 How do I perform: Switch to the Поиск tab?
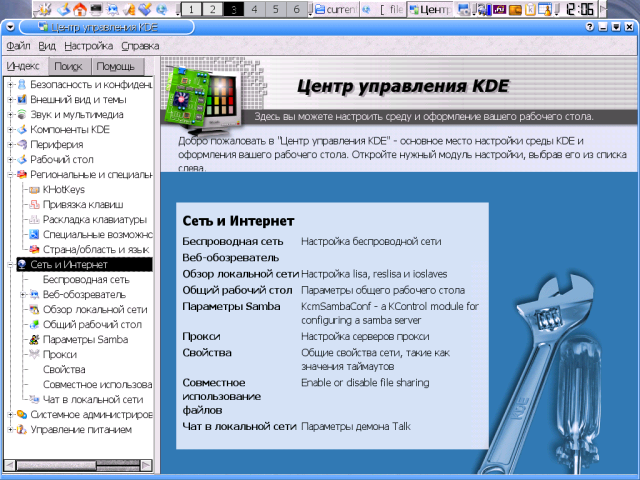(x=68, y=66)
